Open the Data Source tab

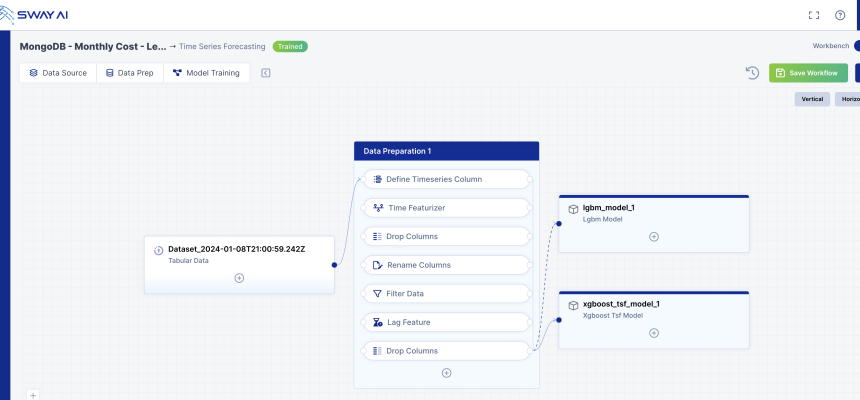click(x=58, y=73)
